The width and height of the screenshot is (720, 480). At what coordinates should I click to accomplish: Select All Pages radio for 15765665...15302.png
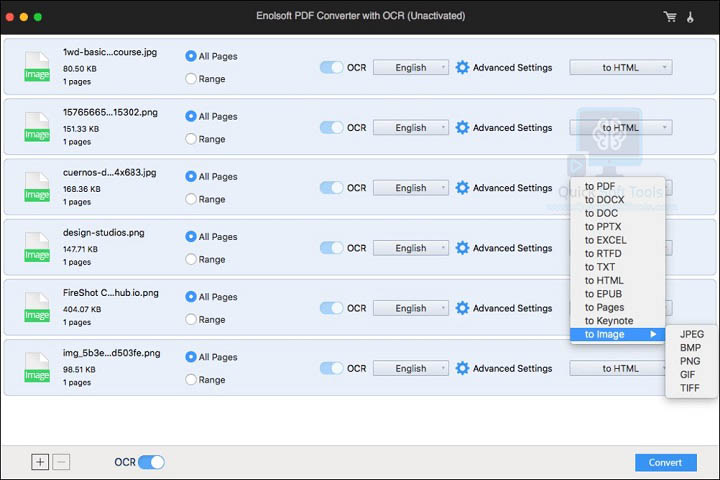(191, 116)
